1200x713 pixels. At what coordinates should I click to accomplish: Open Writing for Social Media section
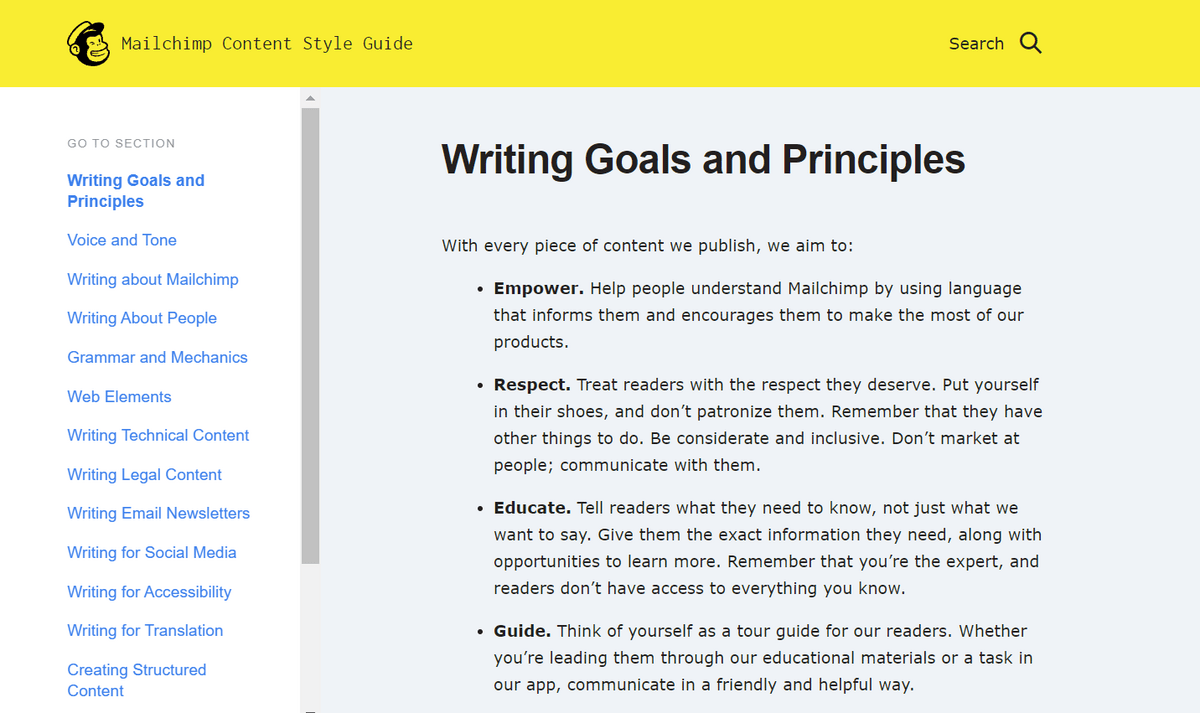click(152, 552)
